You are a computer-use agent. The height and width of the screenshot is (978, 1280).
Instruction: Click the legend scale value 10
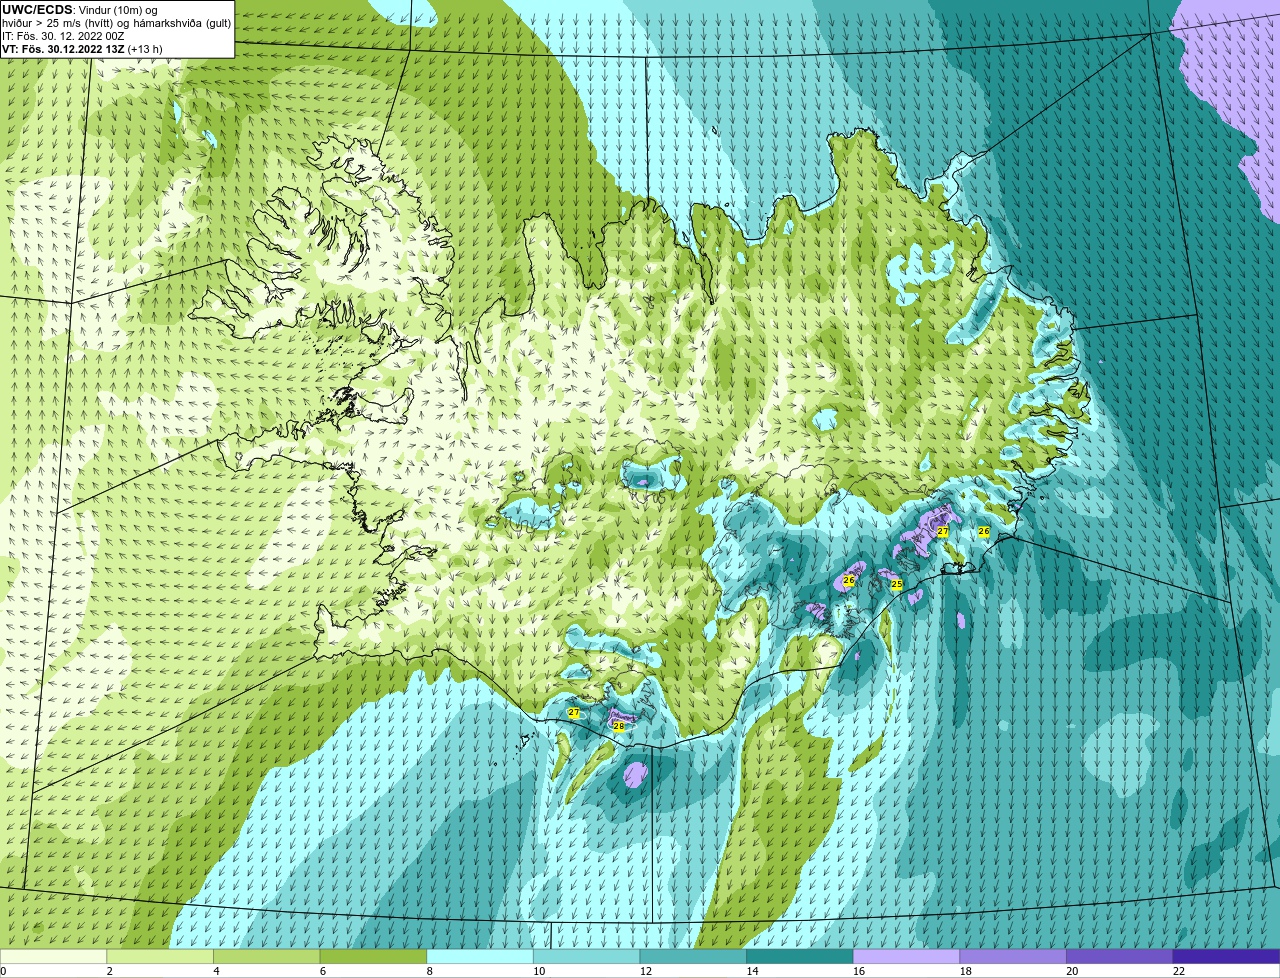coord(538,971)
